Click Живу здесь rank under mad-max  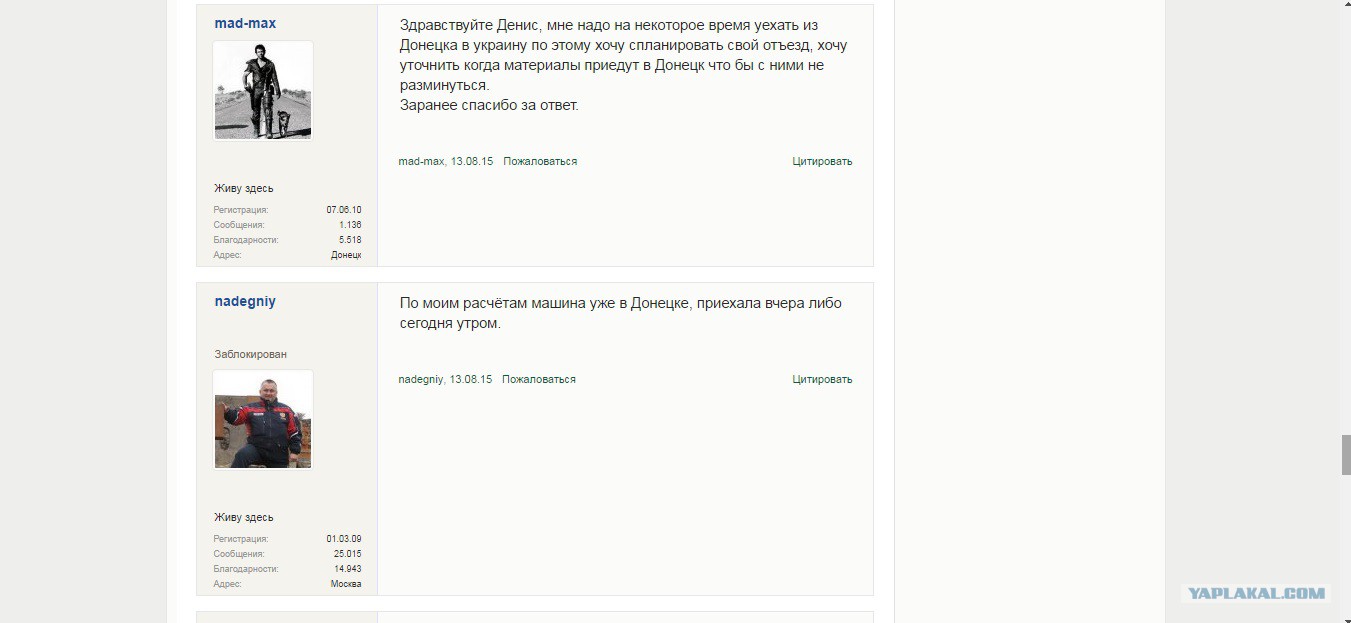[x=244, y=188]
